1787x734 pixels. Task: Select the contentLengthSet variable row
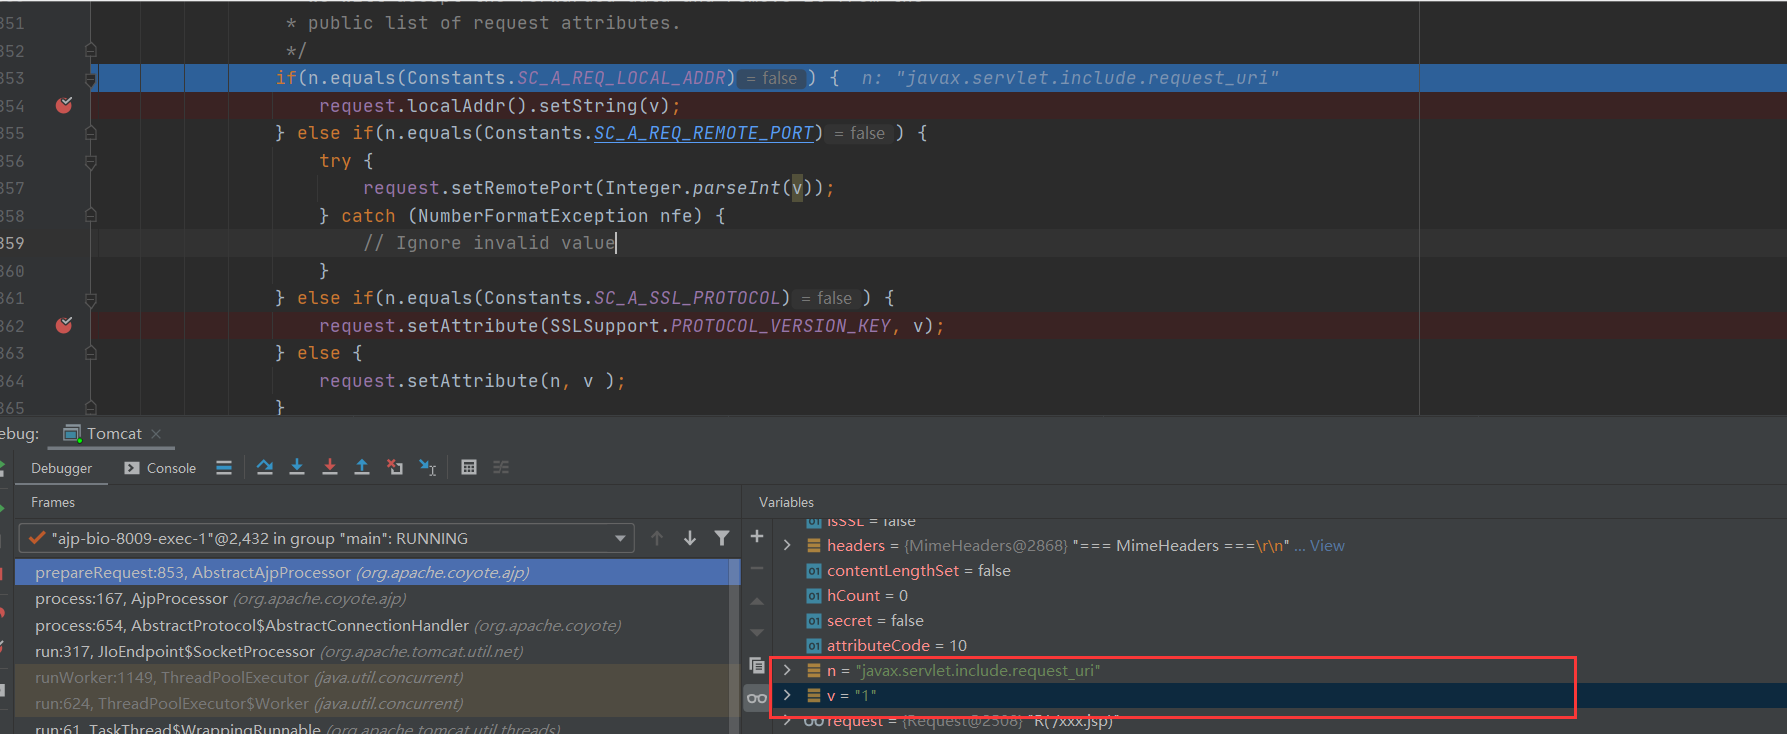[1278, 570]
